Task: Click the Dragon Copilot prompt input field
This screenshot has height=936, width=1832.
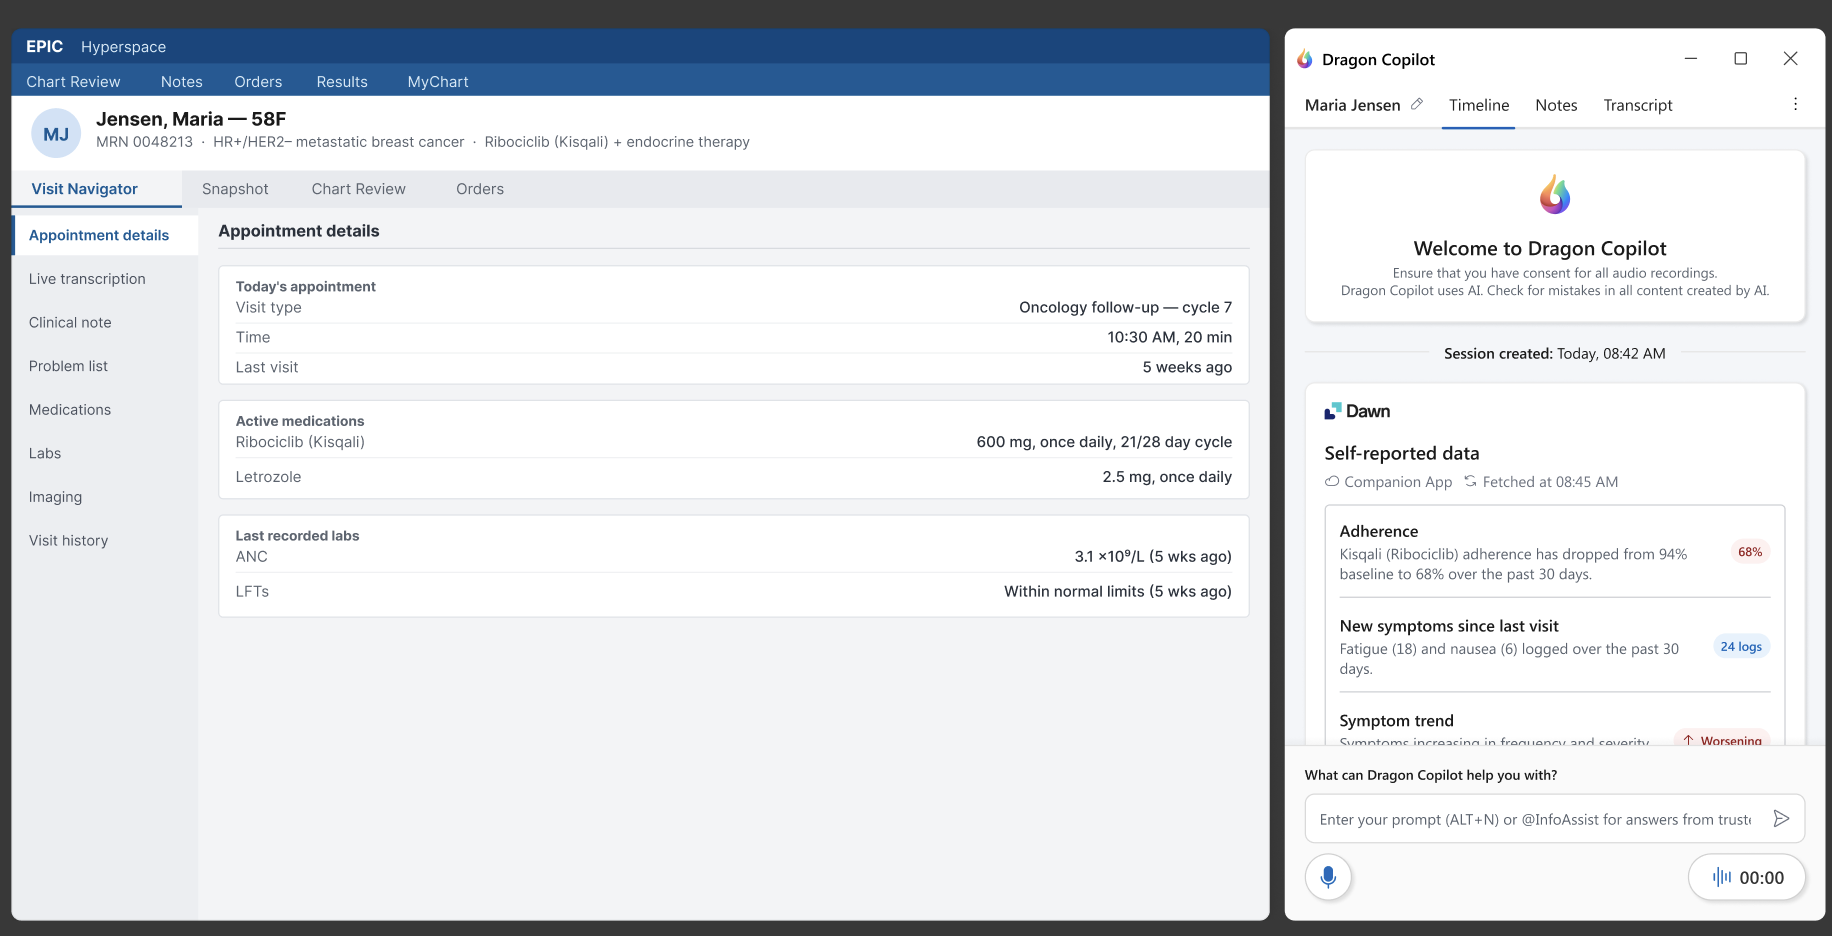Action: coord(1535,819)
